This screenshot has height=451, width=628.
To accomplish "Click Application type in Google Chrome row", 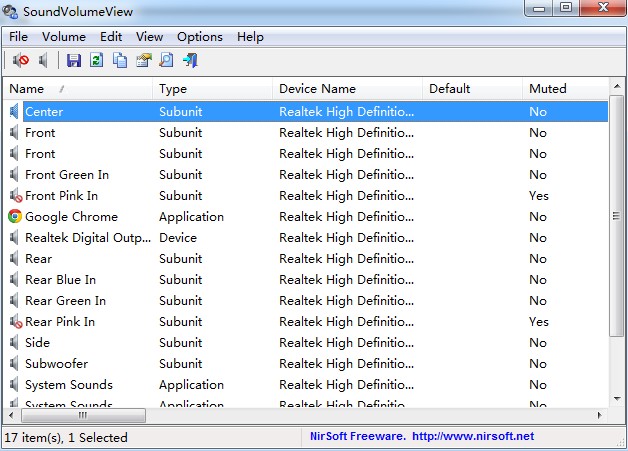I will click(191, 217).
